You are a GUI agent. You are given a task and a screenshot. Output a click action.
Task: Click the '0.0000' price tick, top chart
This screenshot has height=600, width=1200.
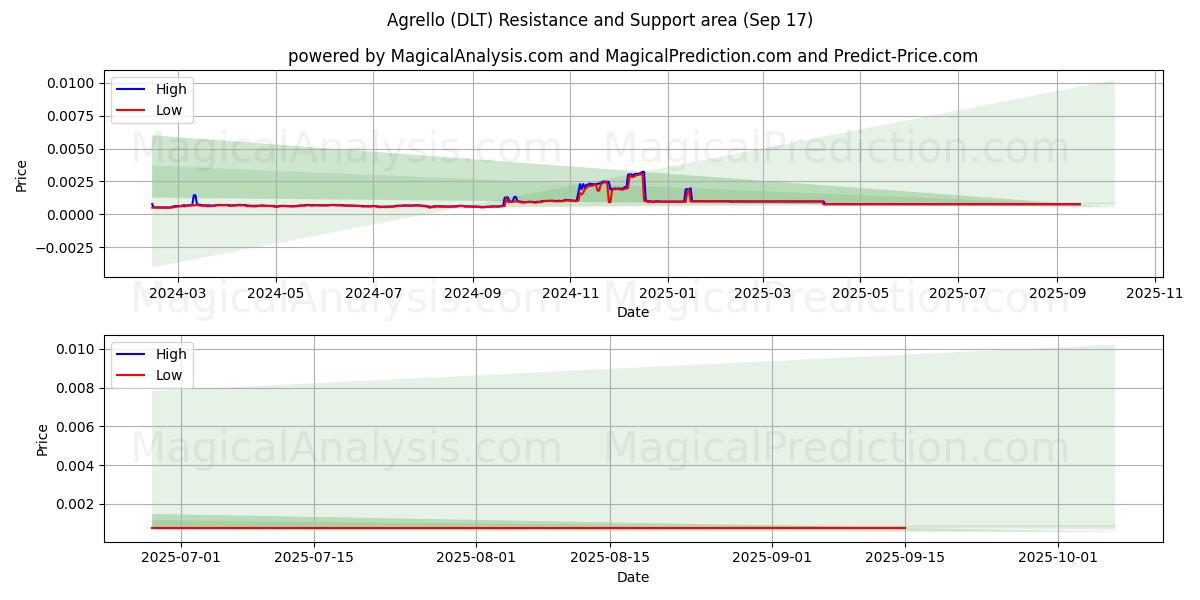click(x=71, y=215)
